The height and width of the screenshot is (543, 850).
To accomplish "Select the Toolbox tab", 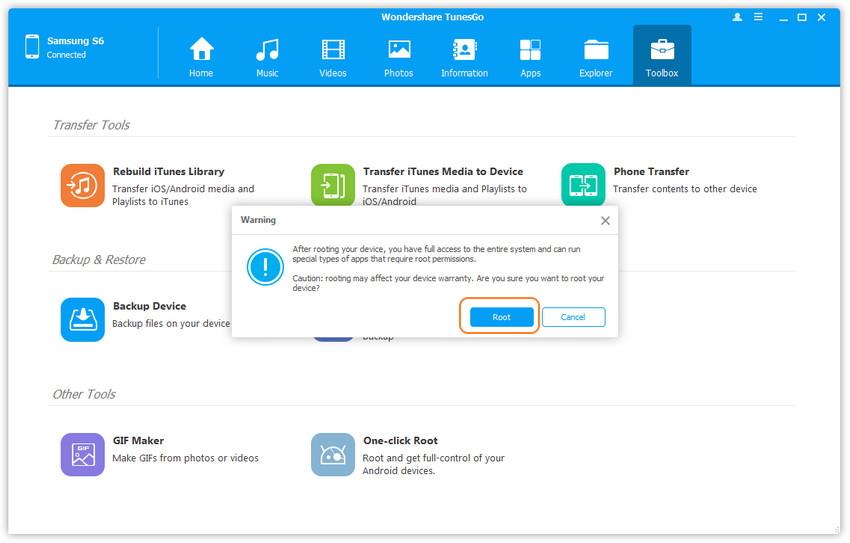I will pyautogui.click(x=662, y=57).
